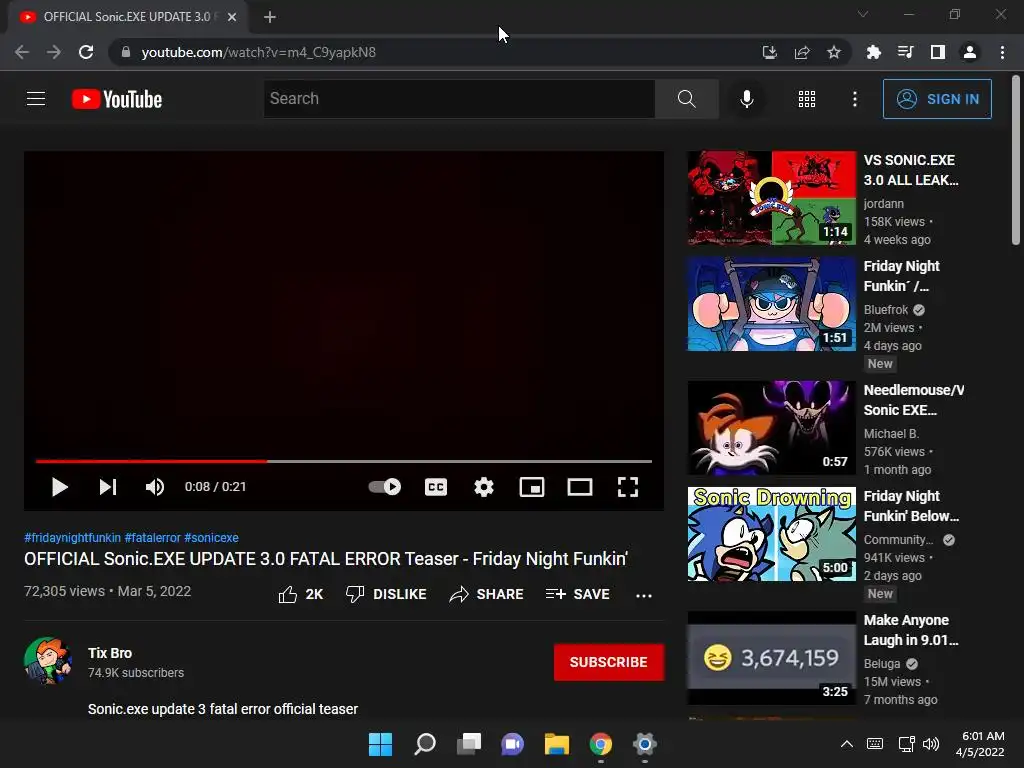Open Bluefrok Friday Night Funkin thumbnail

(x=771, y=304)
